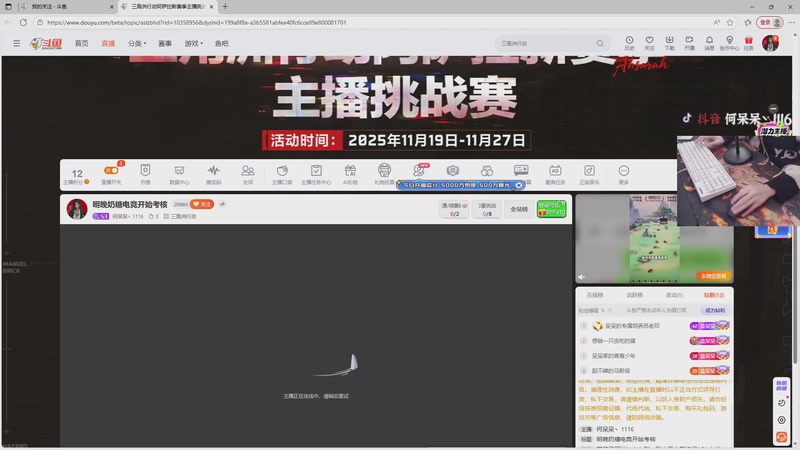
Task: Open 数据中心 chart icon
Action: point(179,174)
